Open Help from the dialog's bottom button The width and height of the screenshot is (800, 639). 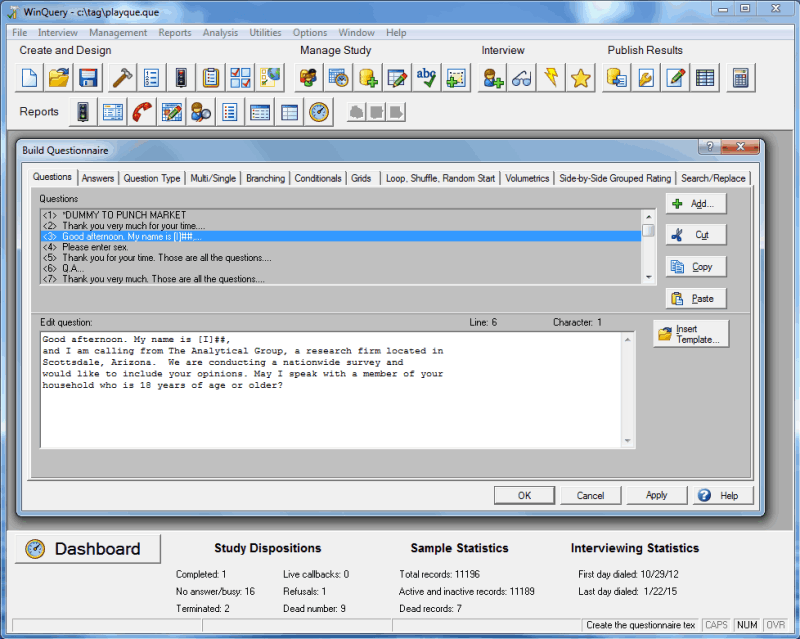723,495
